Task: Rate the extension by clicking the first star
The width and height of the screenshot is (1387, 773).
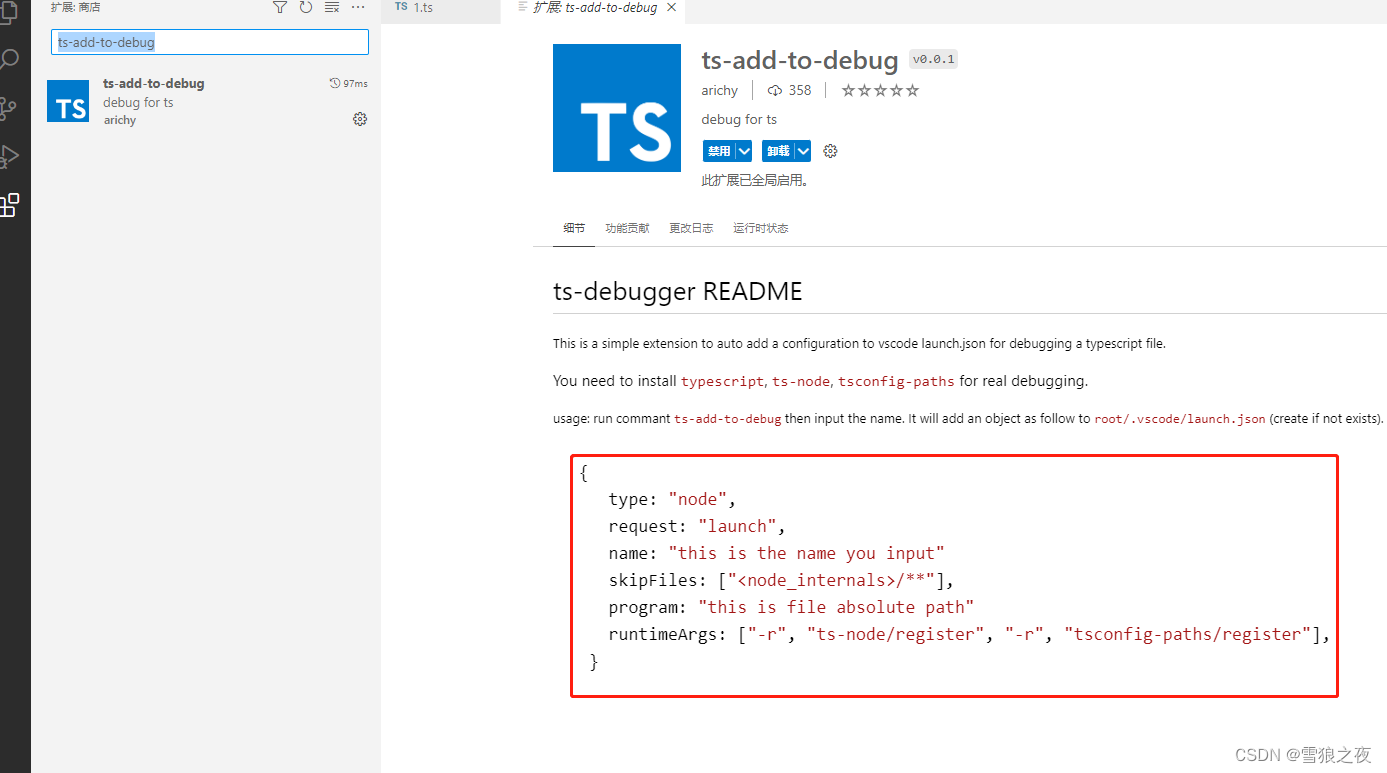Action: coord(849,90)
